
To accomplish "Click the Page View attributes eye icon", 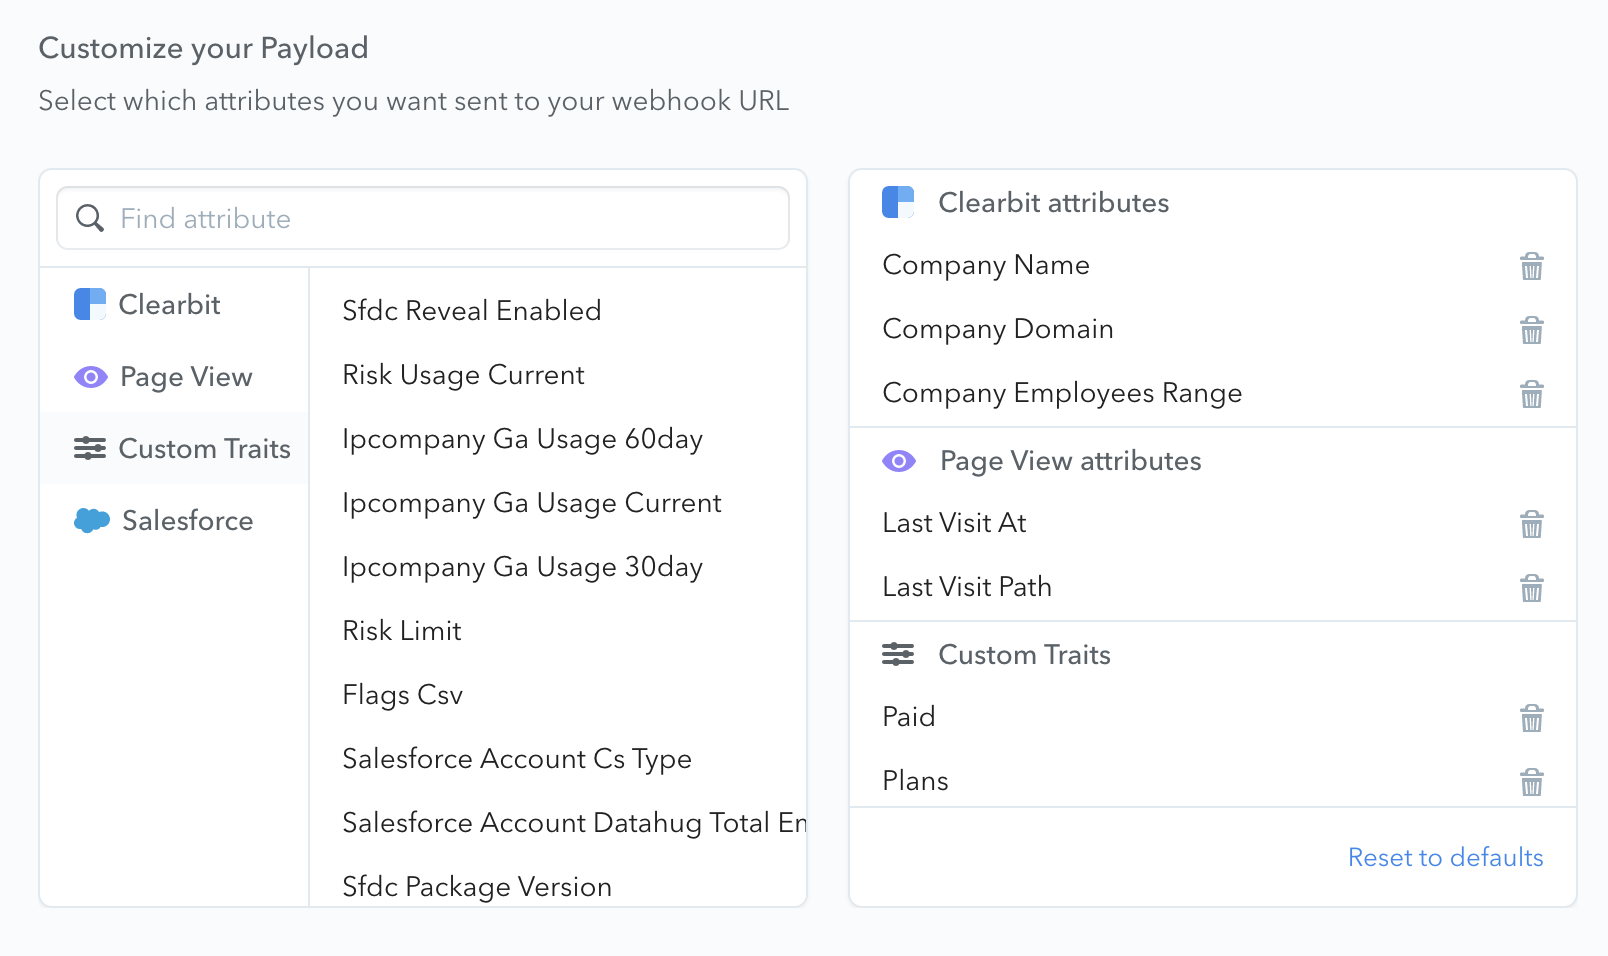I will coord(899,461).
